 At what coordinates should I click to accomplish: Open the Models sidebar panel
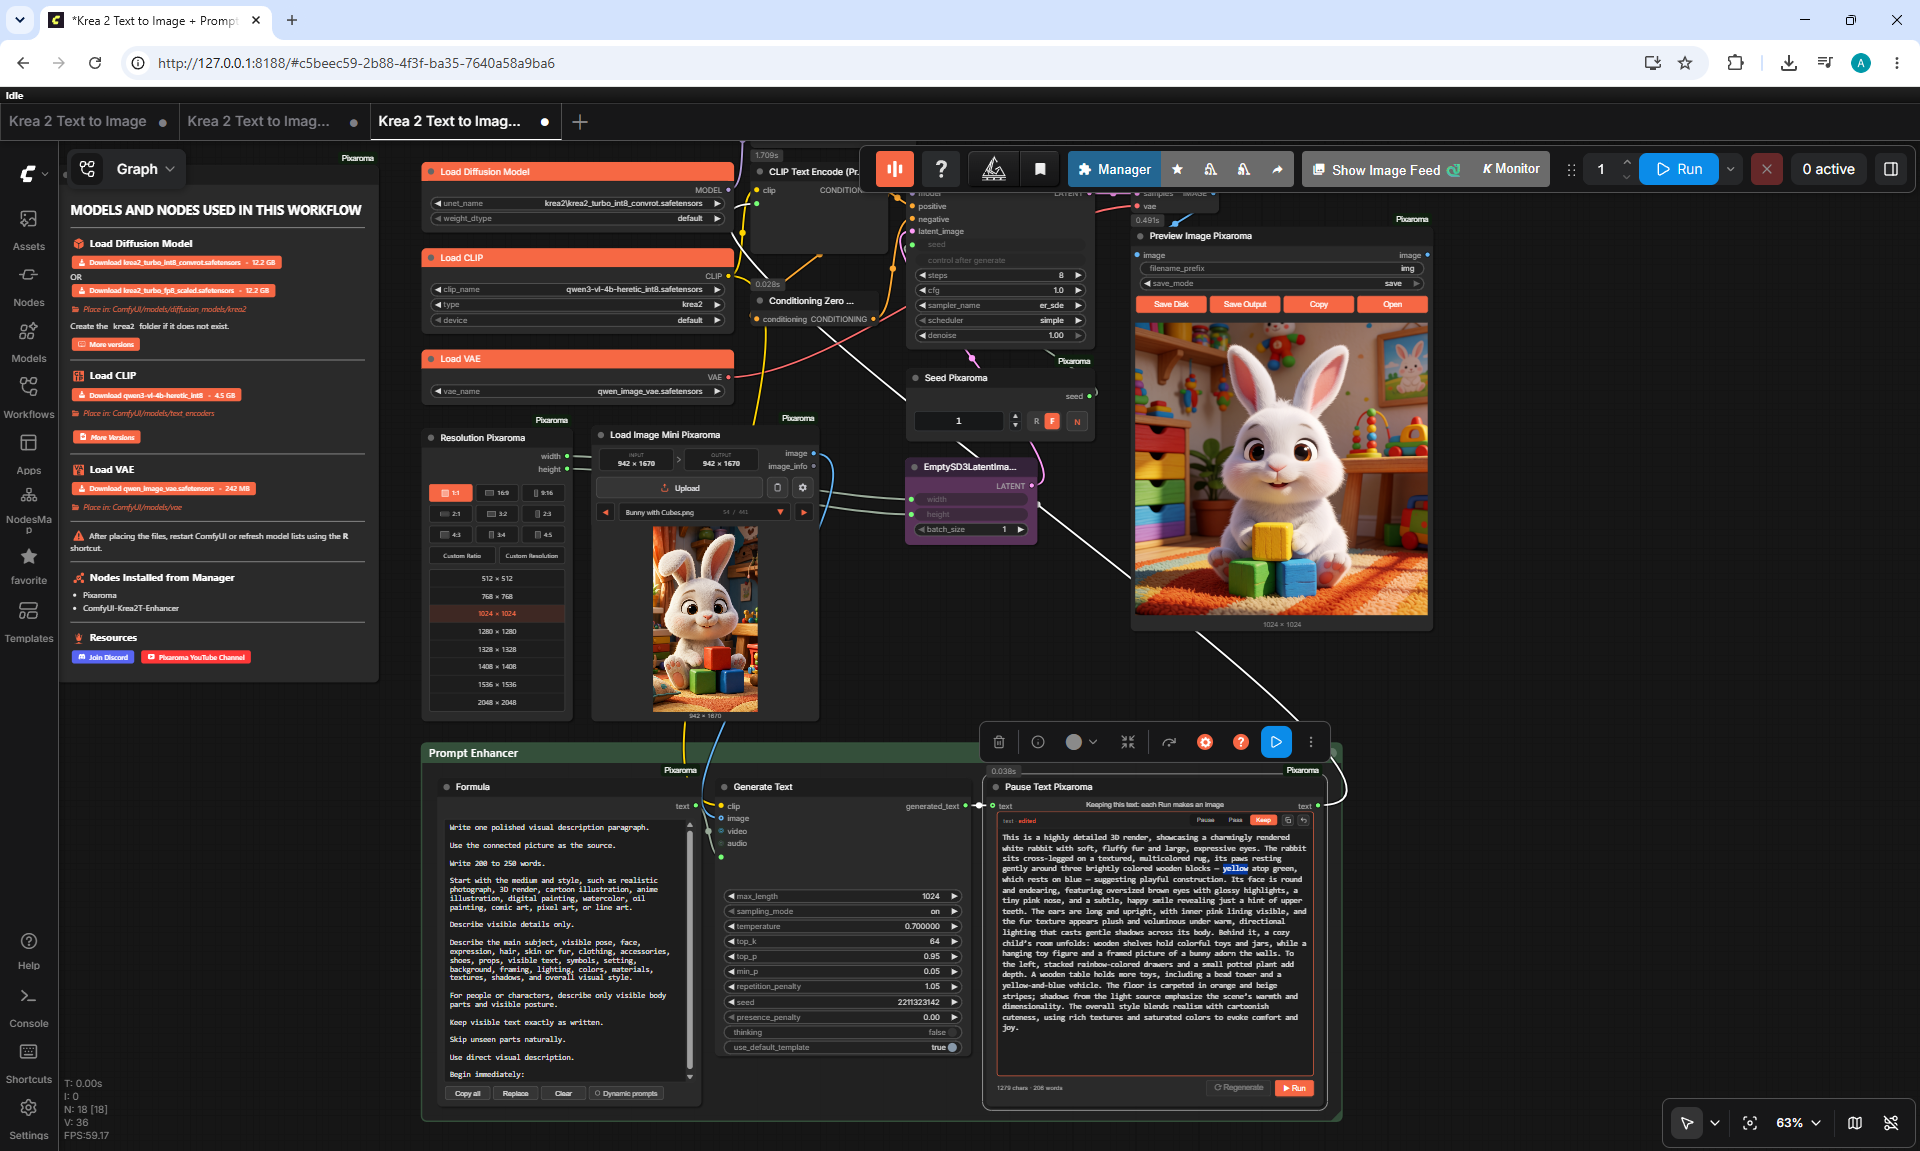28,342
